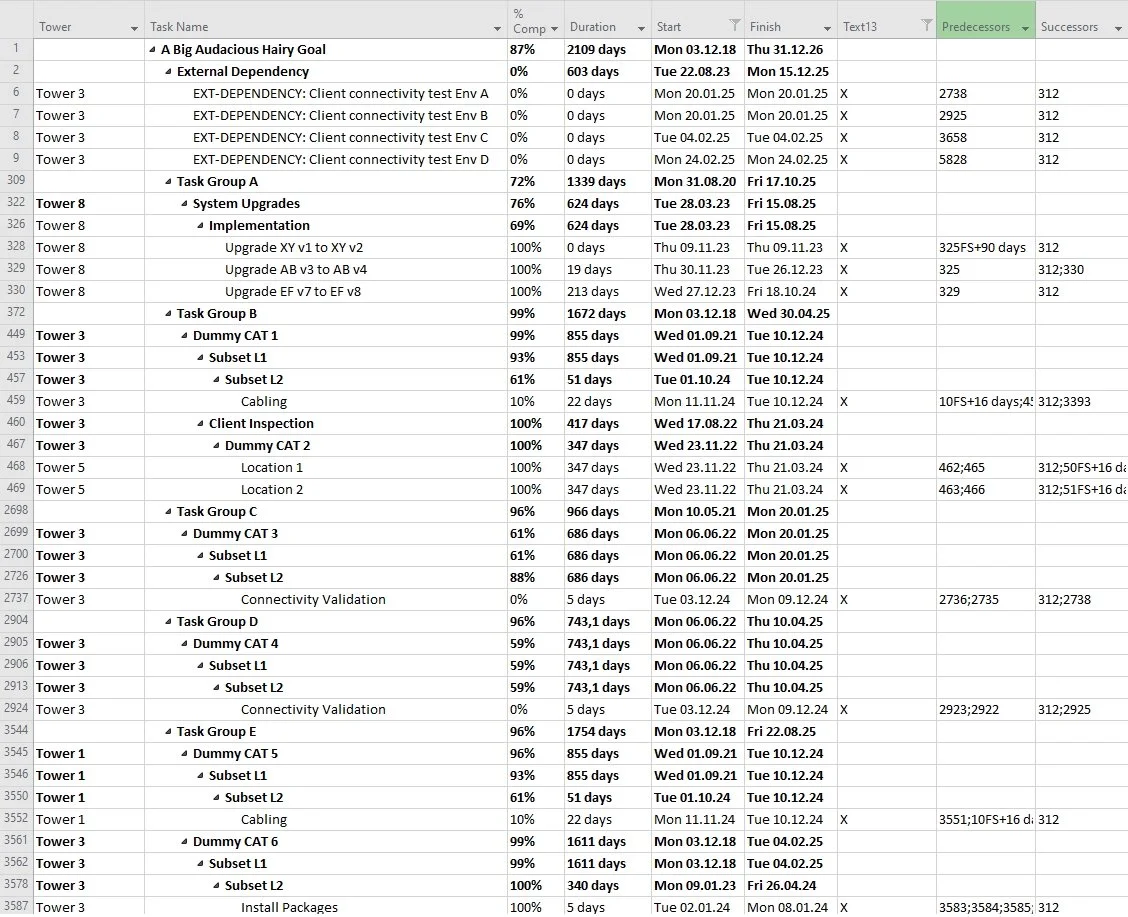Collapse the 'System Upgrades' summary task

(183, 203)
